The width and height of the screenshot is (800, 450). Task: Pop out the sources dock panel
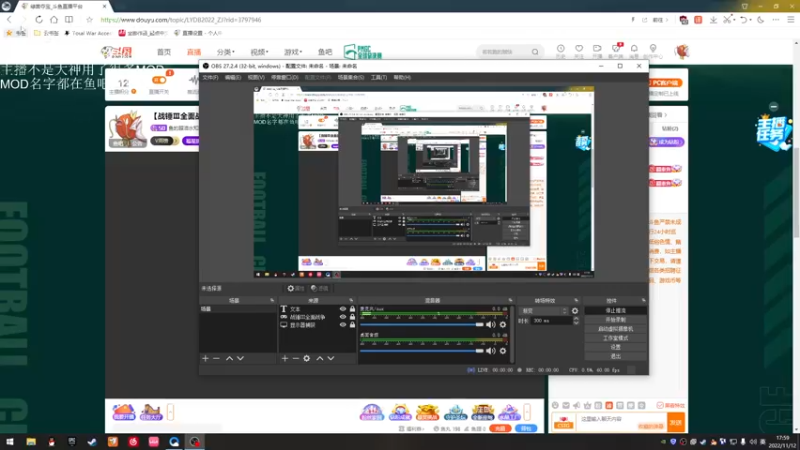(x=351, y=301)
